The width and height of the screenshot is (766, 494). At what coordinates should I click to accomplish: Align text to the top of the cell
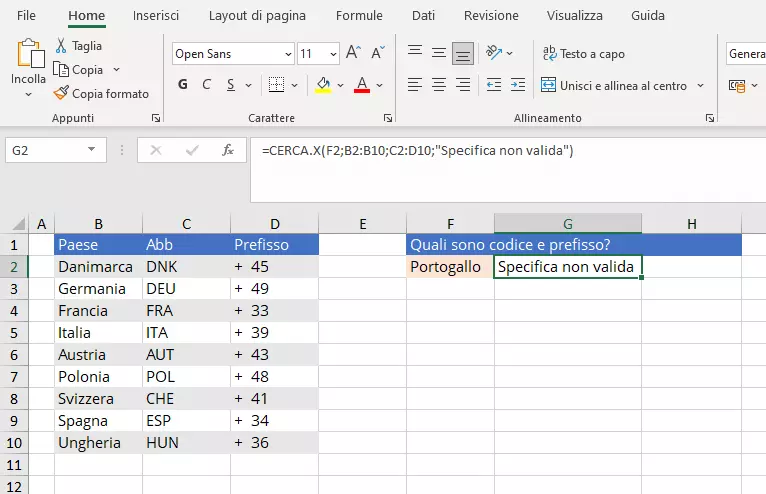[x=415, y=52]
